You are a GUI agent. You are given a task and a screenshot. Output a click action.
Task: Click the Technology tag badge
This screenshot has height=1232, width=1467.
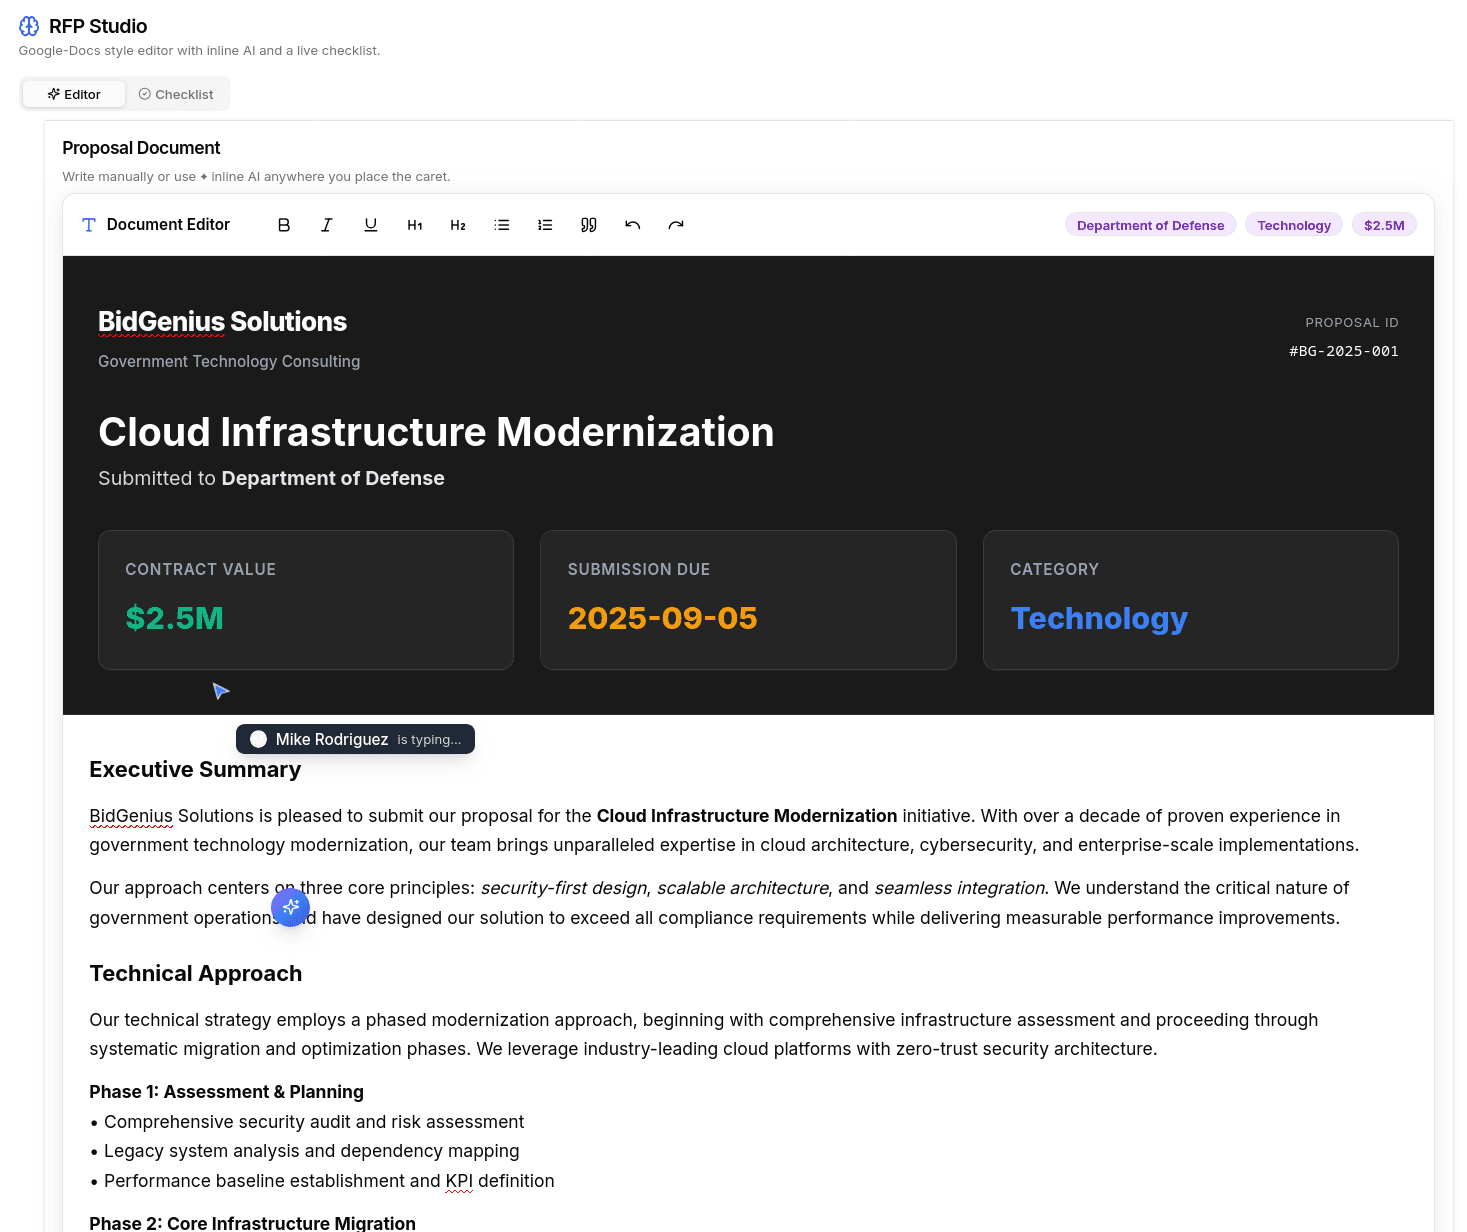click(1293, 225)
